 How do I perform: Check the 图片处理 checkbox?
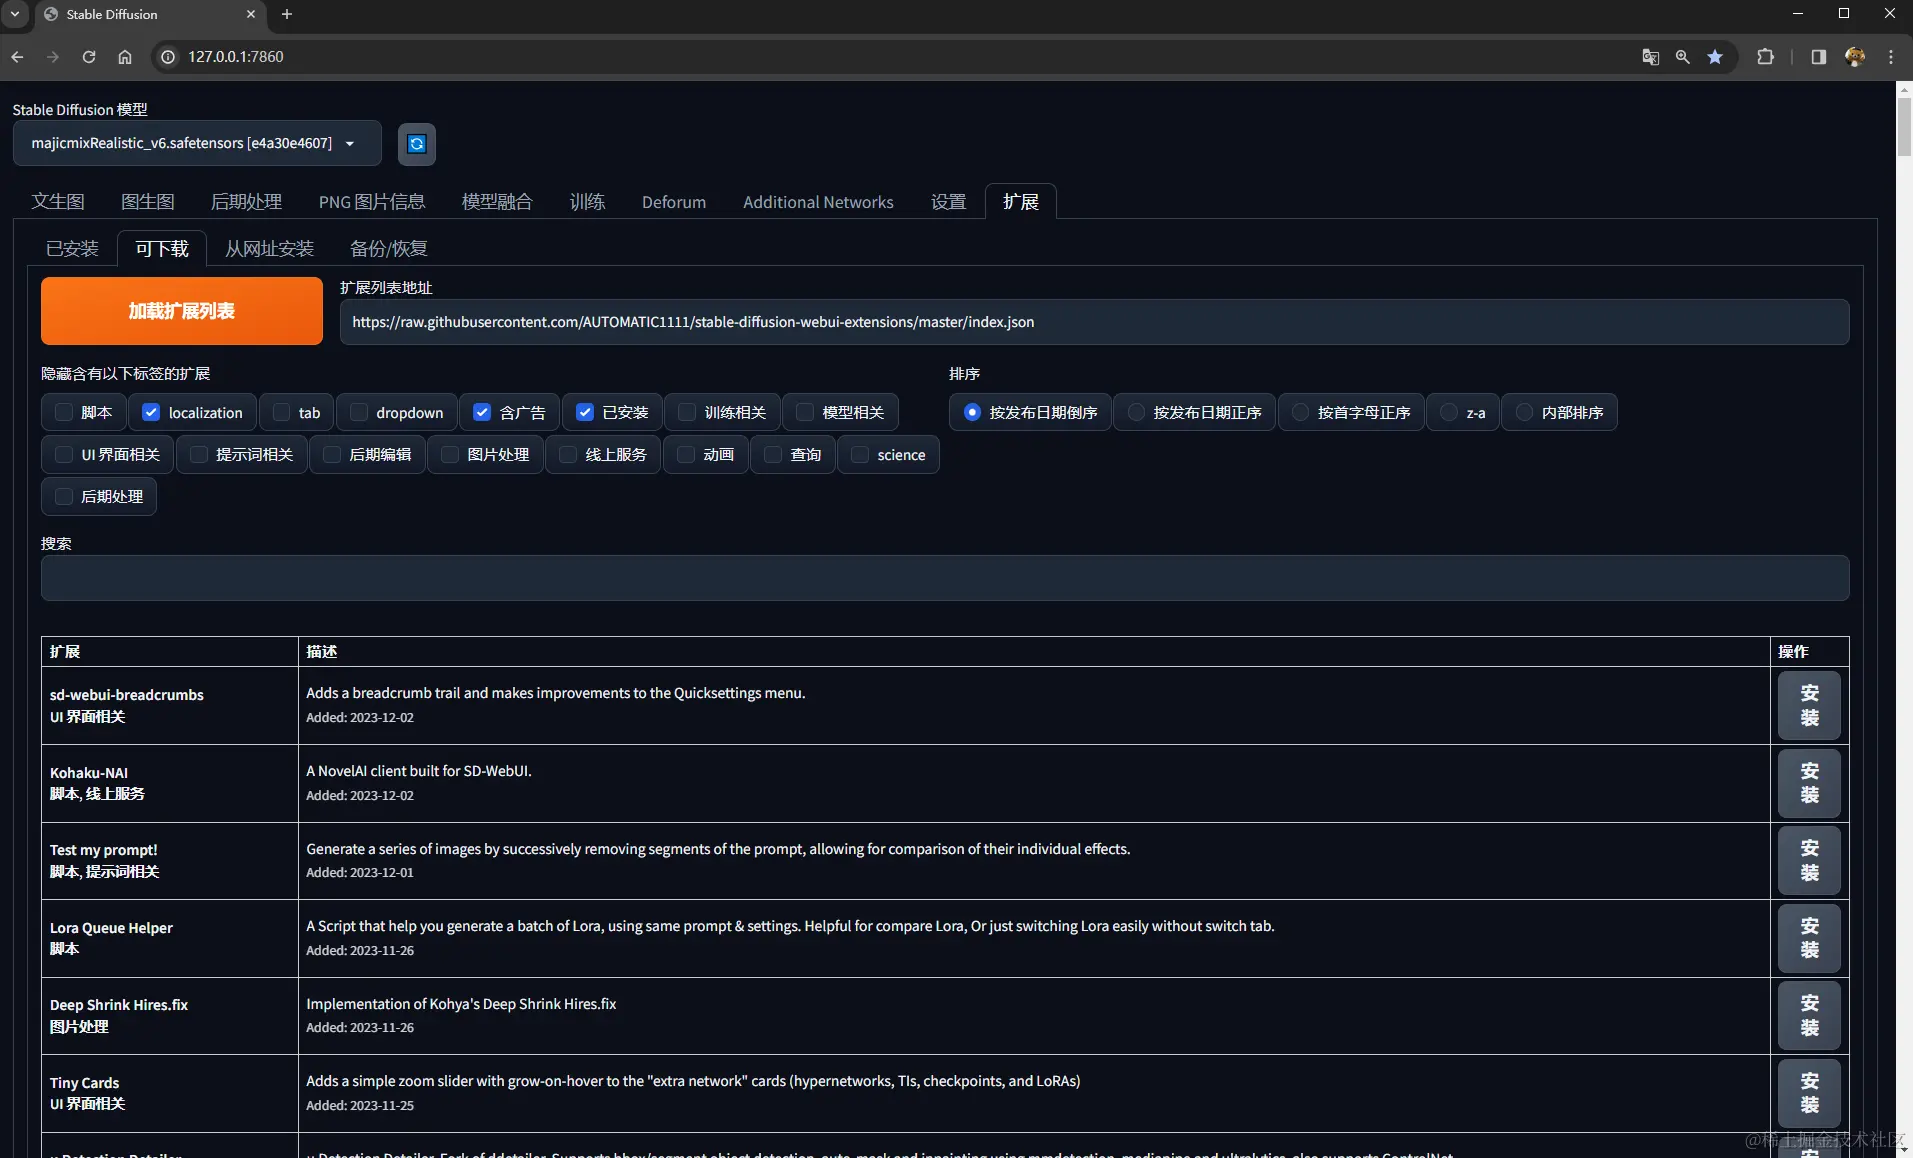tap(450, 454)
